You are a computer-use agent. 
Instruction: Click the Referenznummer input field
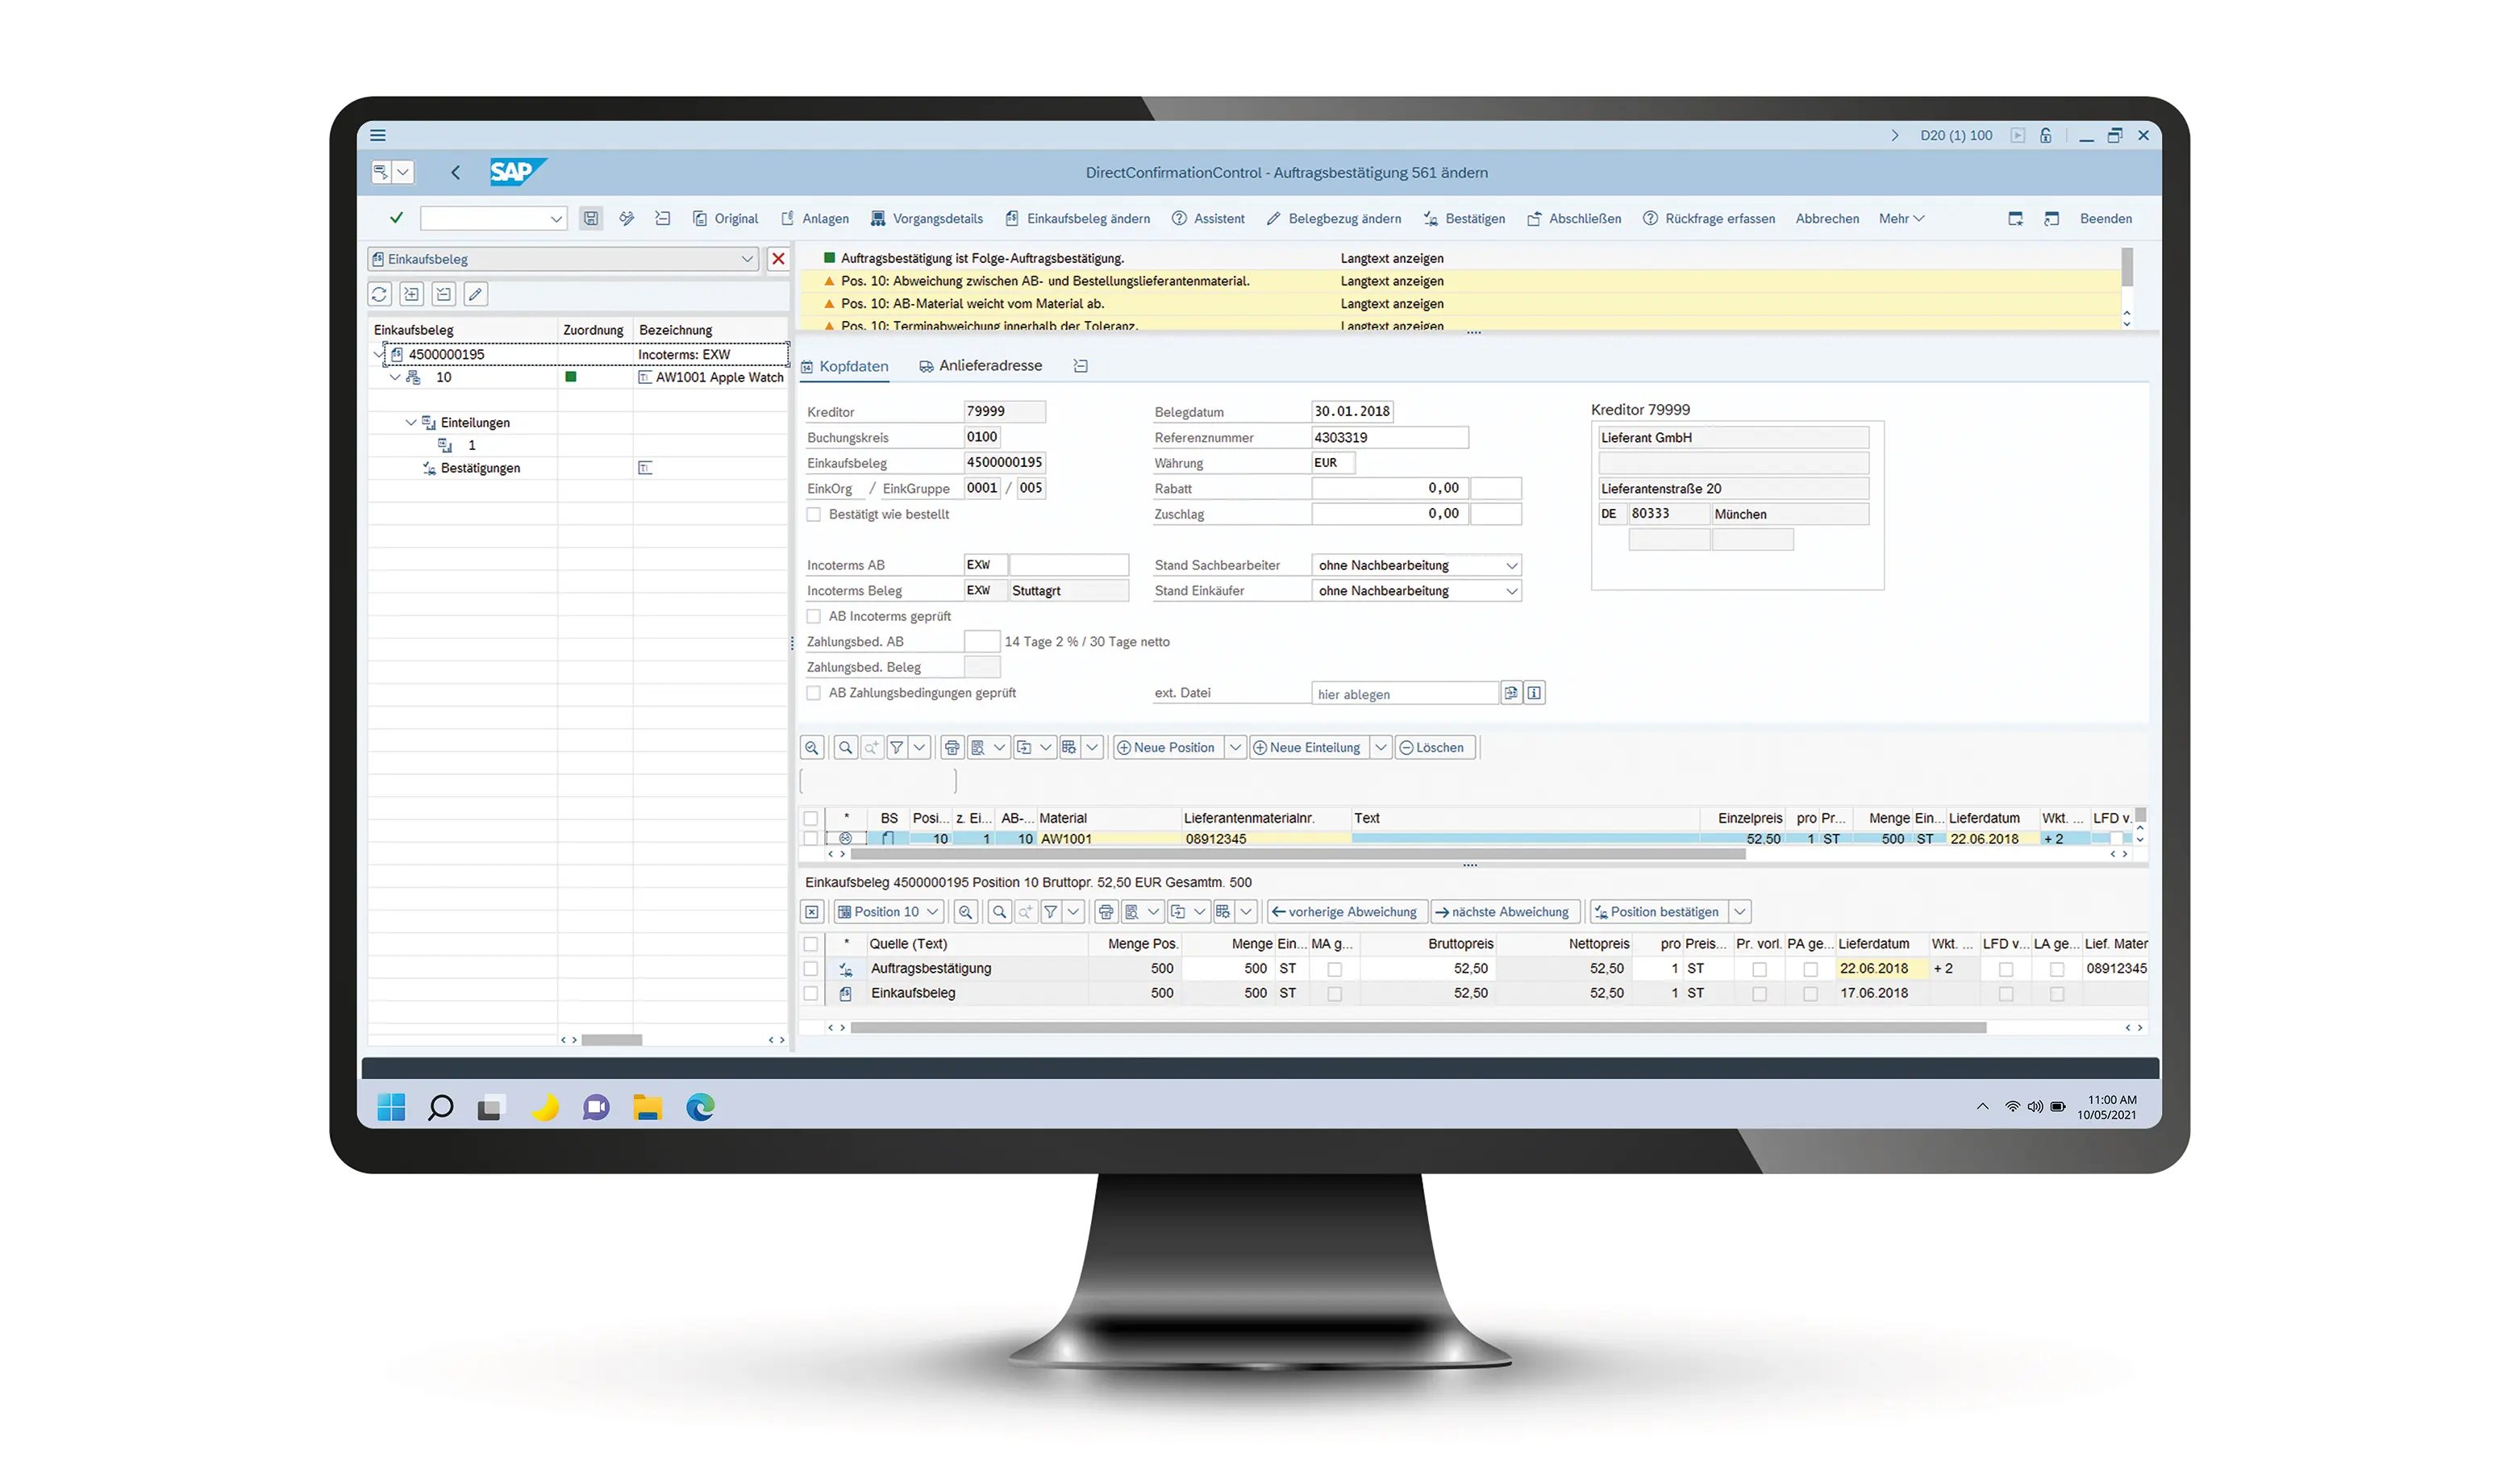click(x=1389, y=437)
